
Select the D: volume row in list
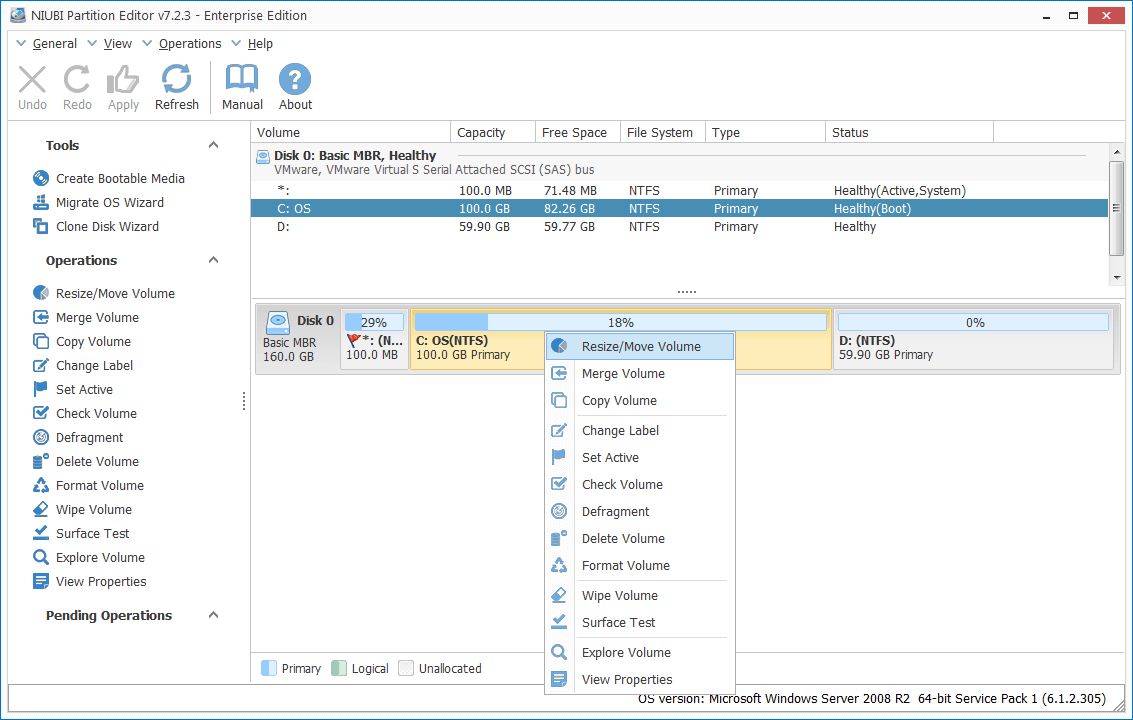[x=679, y=226]
